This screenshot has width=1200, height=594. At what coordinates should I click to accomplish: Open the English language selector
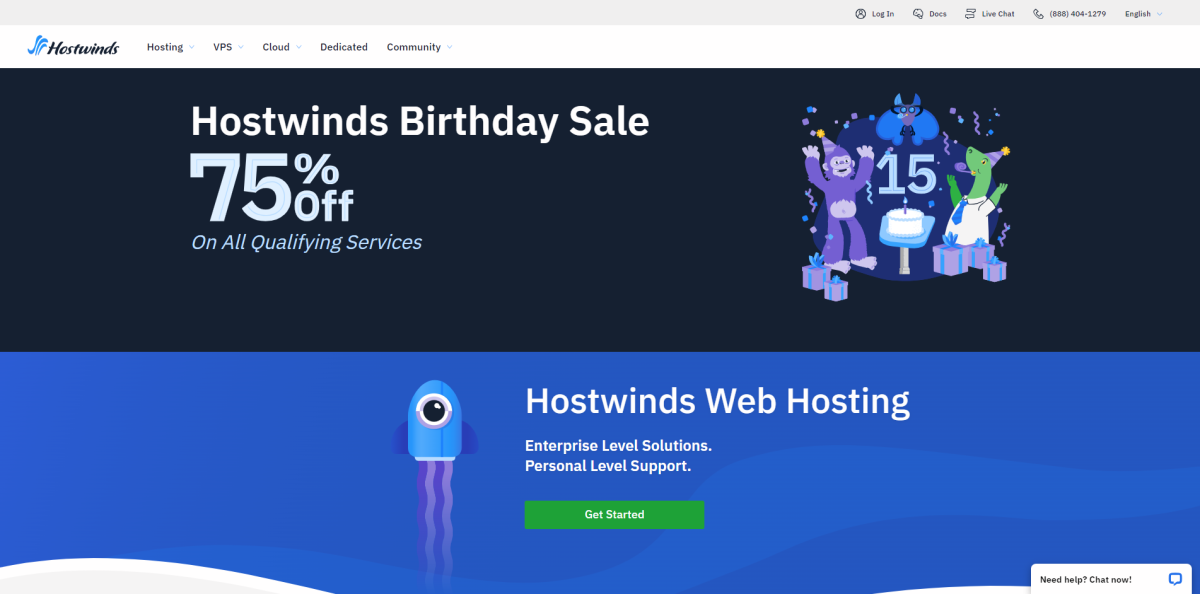coord(1144,14)
